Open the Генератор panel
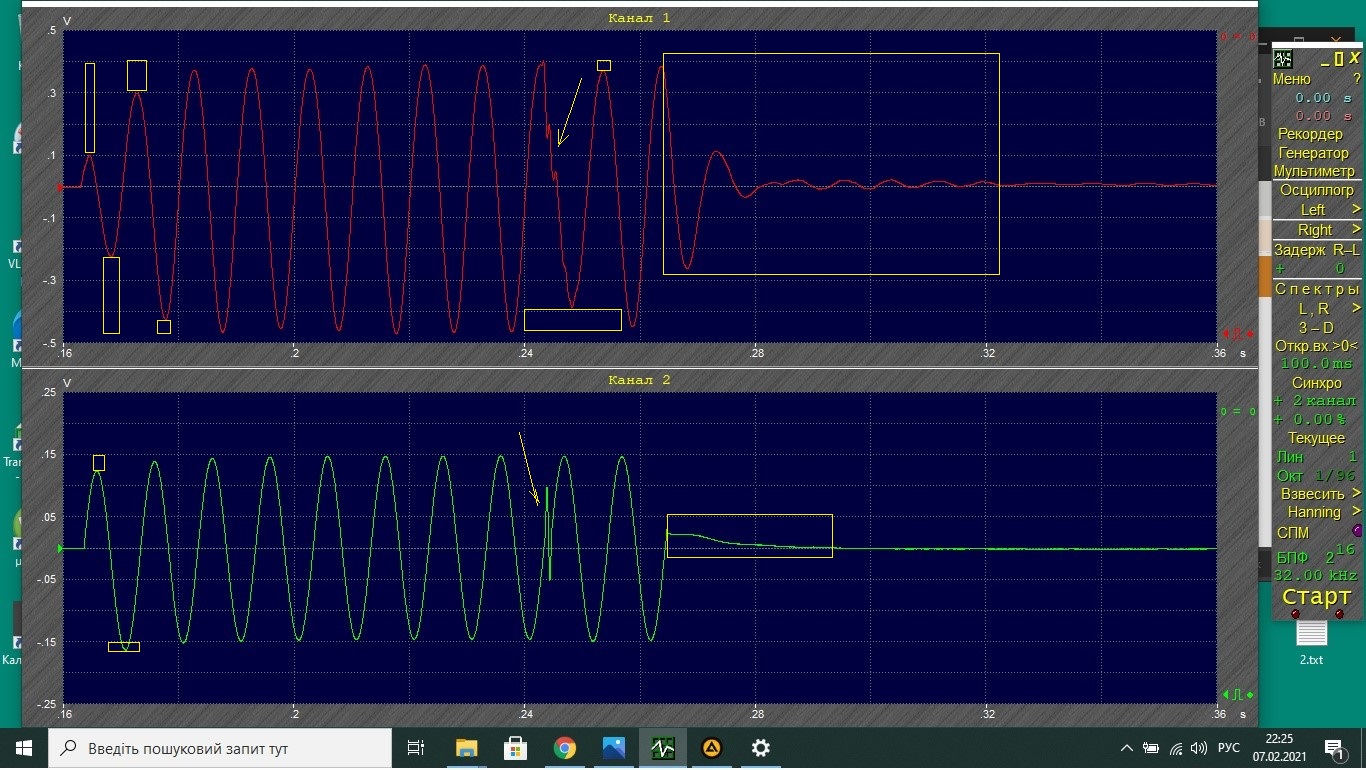Image resolution: width=1366 pixels, height=770 pixels. click(1314, 153)
